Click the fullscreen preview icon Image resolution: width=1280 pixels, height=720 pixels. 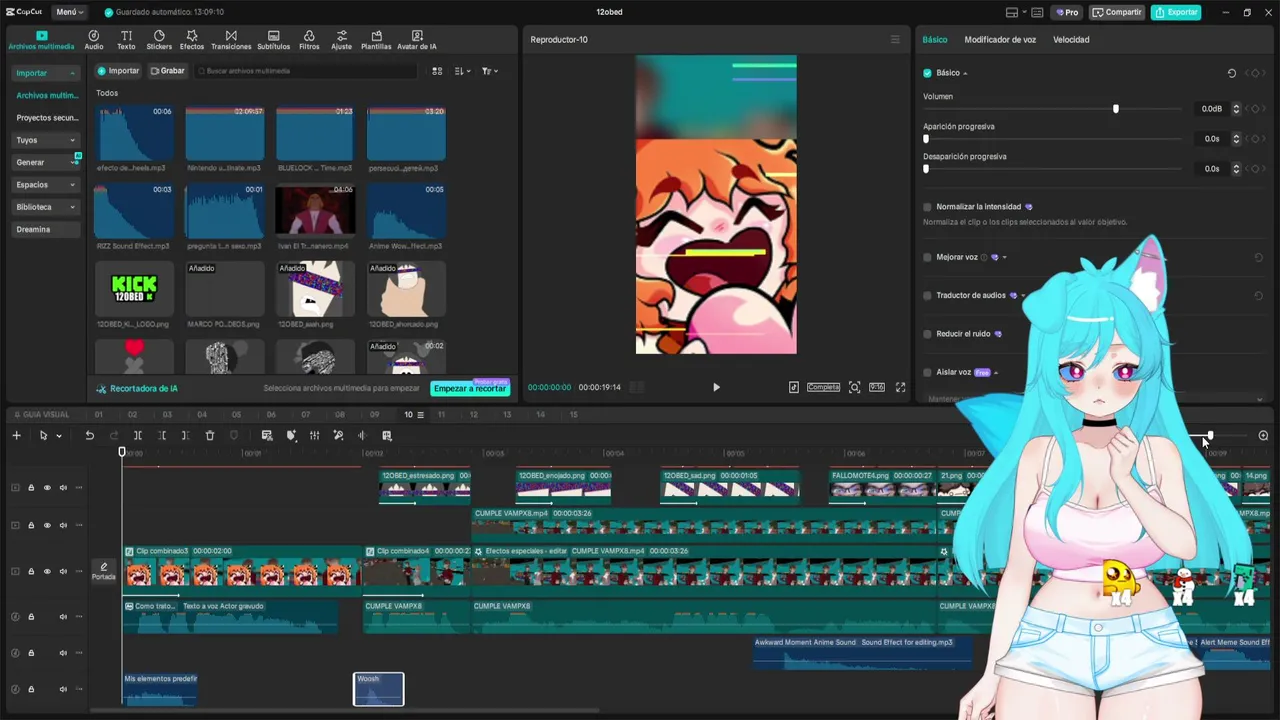coord(900,387)
